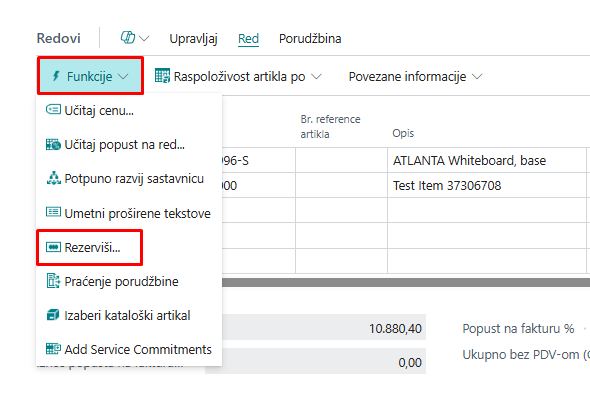
Task: Click the lightning bolt Funkcije icon
Action: 56,76
